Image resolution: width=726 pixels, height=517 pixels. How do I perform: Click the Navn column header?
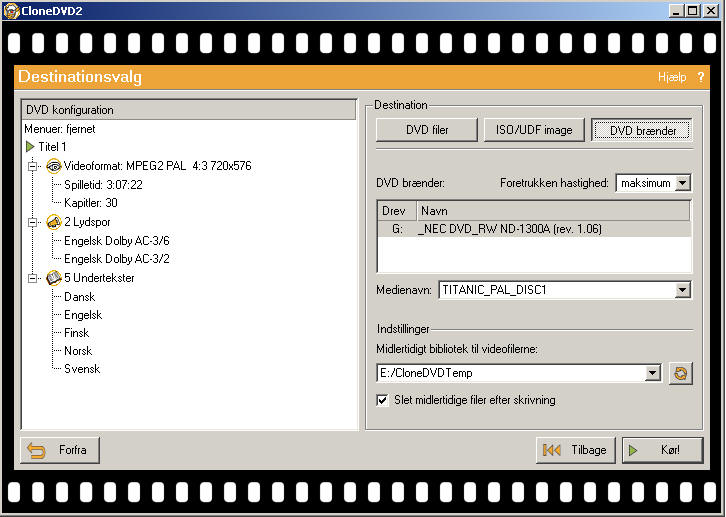[x=553, y=211]
